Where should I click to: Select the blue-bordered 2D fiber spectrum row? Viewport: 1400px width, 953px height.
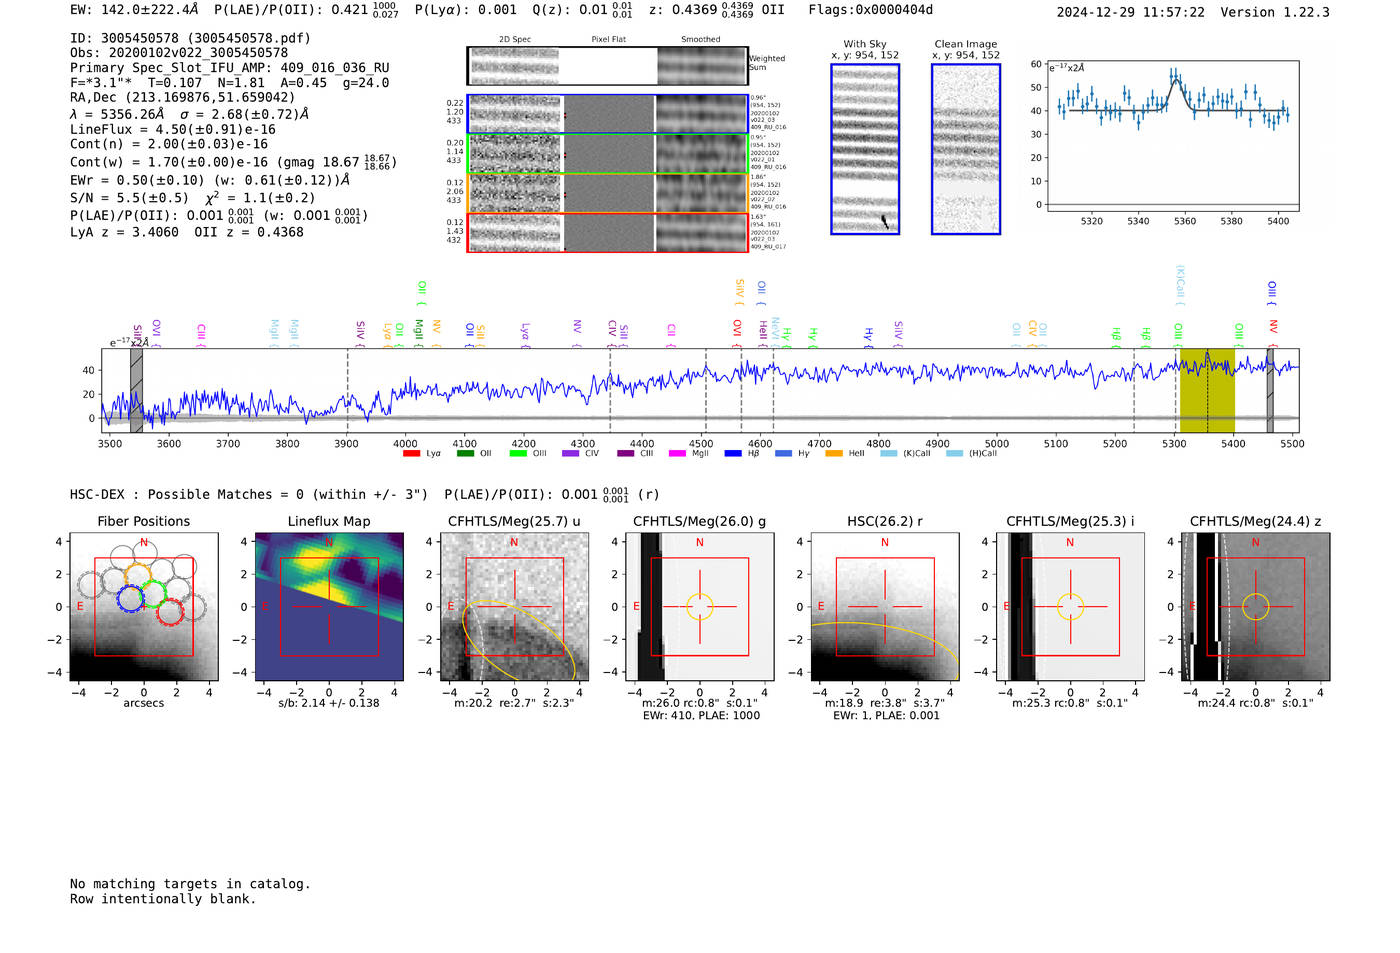click(x=608, y=114)
